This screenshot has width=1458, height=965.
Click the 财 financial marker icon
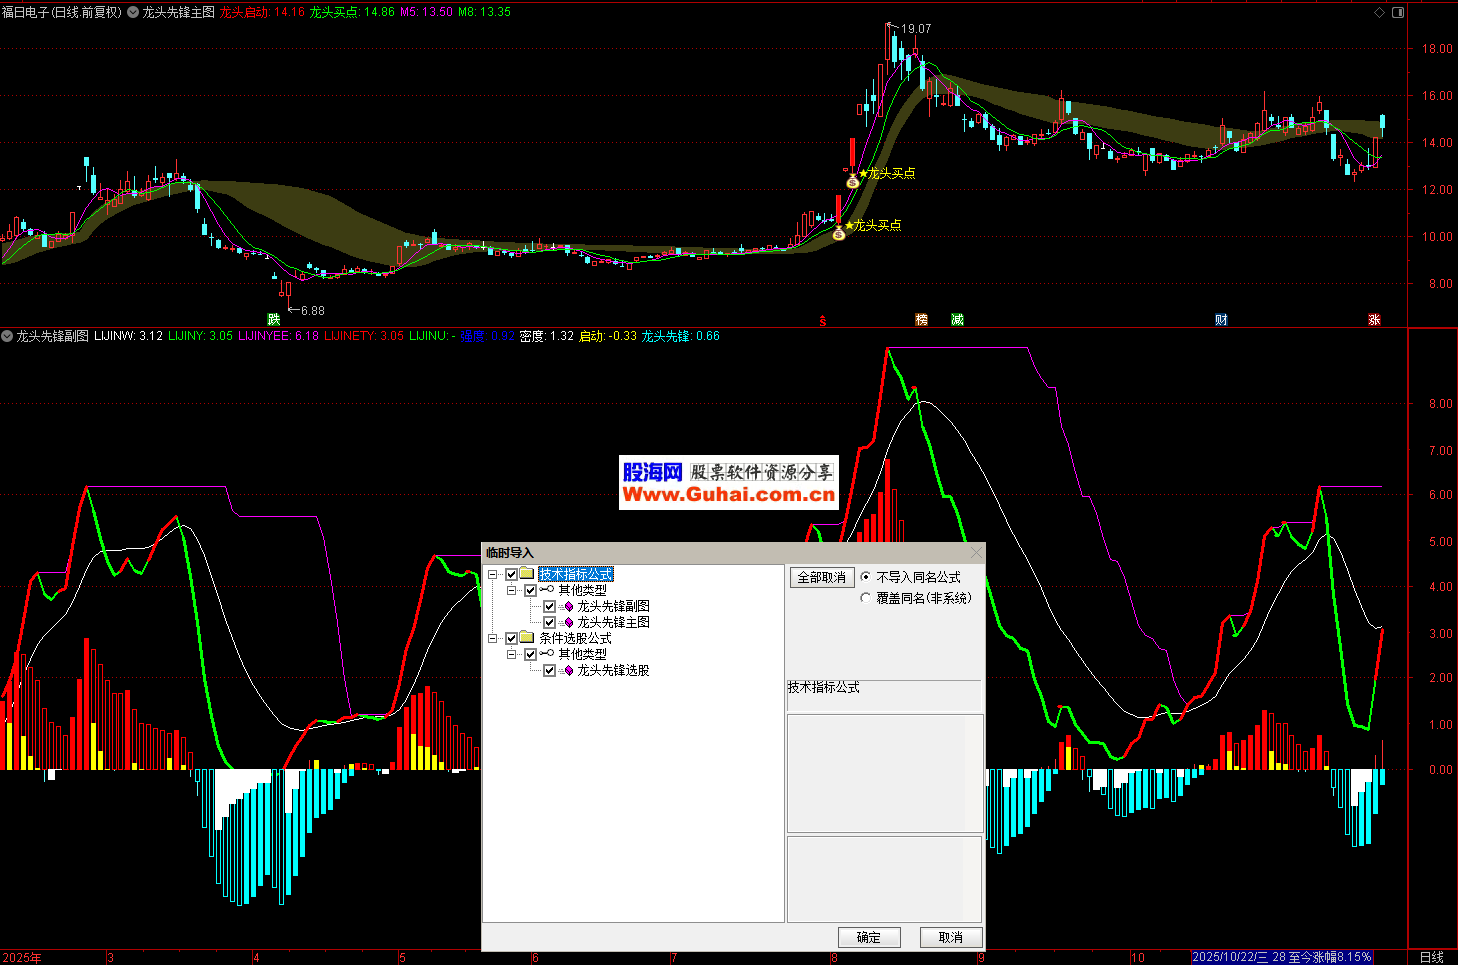click(x=1221, y=319)
